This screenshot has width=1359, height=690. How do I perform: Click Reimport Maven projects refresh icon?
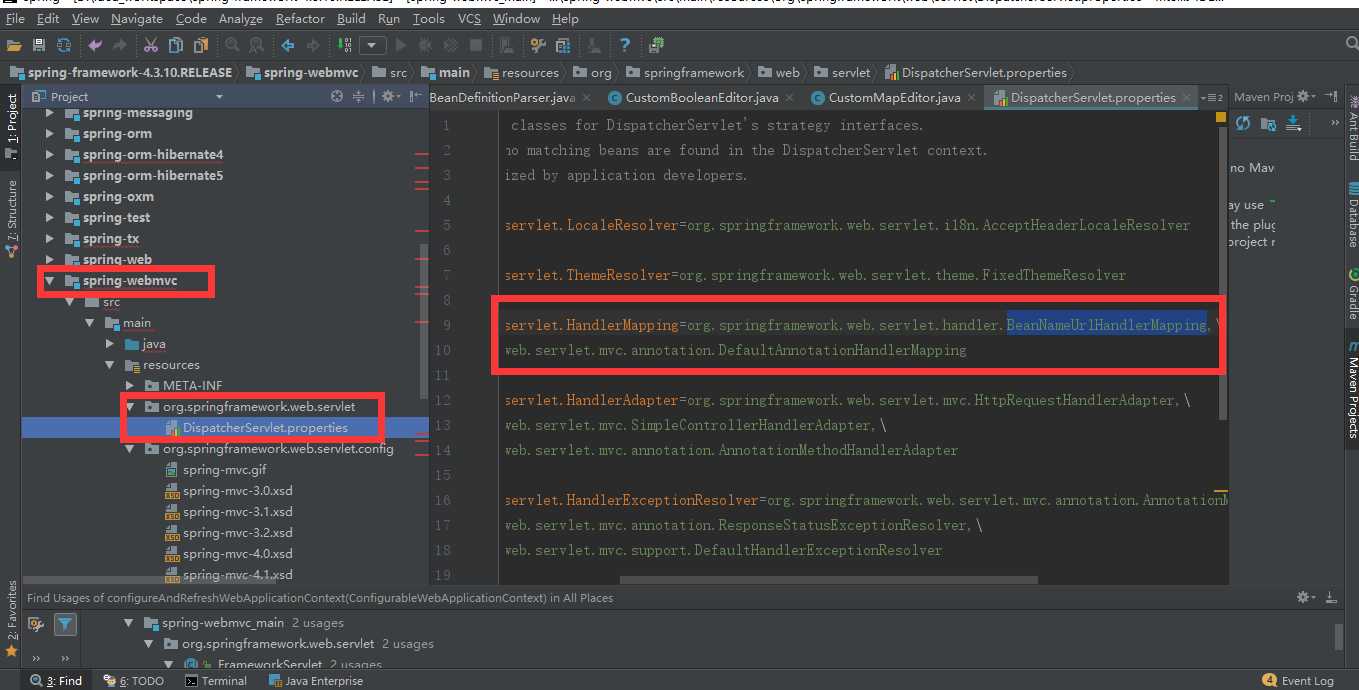click(x=1243, y=123)
